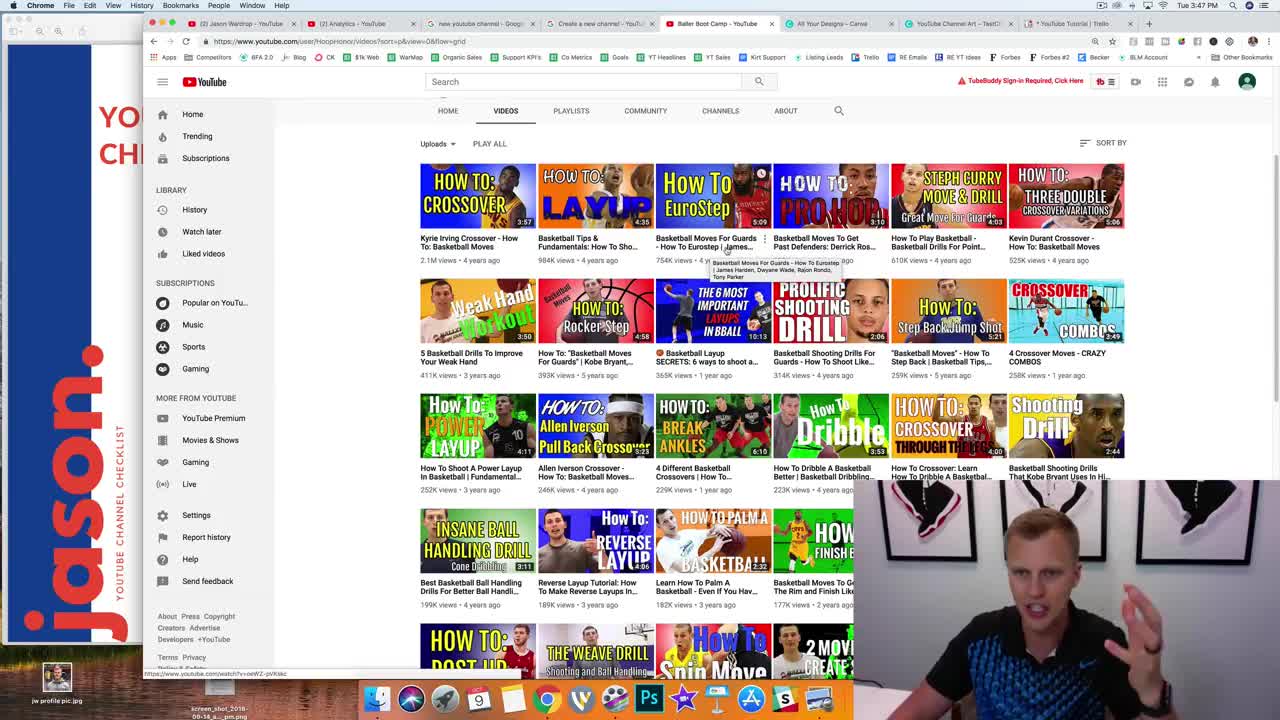Image resolution: width=1280 pixels, height=720 pixels.
Task: Open the Chrome Bookmarks menu
Action: pos(181,5)
